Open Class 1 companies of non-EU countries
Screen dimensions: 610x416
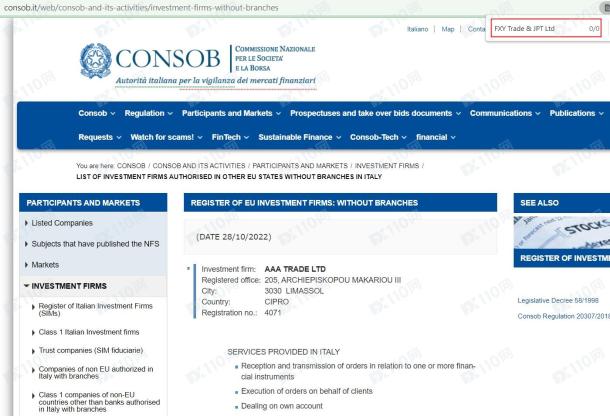coord(99,402)
